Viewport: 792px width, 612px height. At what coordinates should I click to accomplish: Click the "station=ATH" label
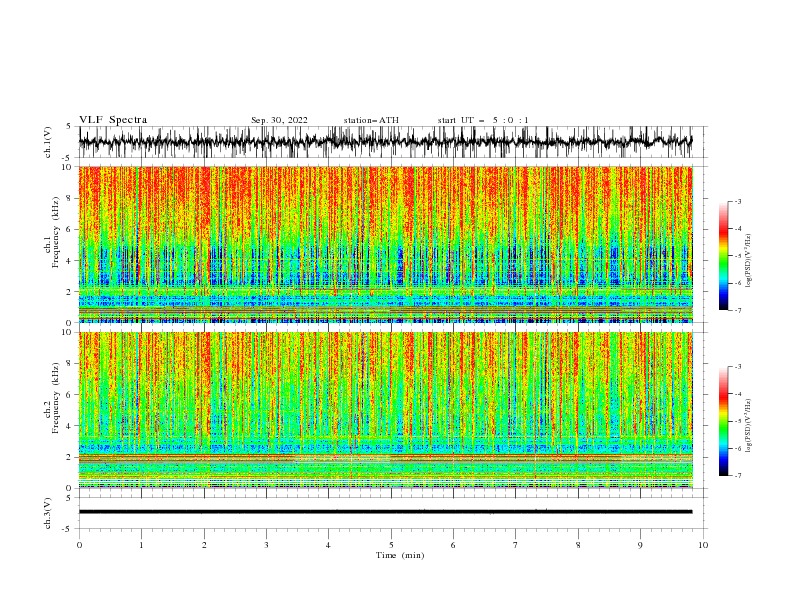pyautogui.click(x=371, y=120)
